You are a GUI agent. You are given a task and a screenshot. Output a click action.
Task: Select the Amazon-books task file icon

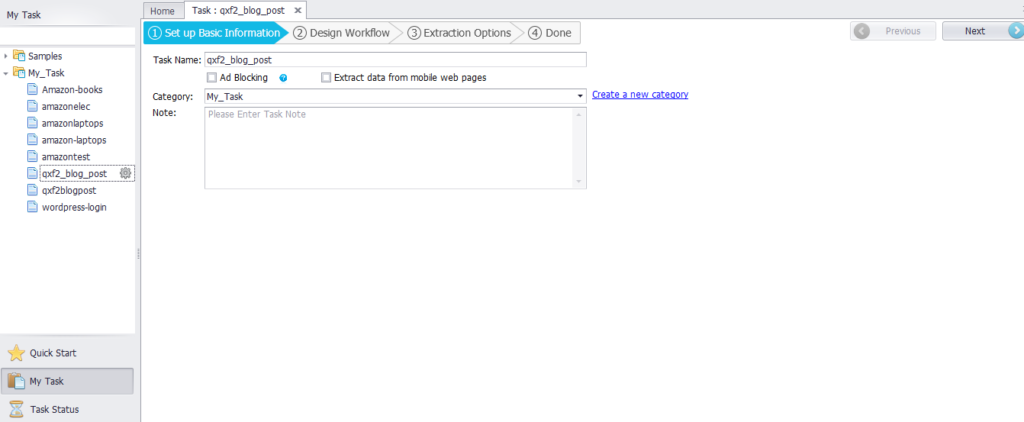pyautogui.click(x=33, y=90)
